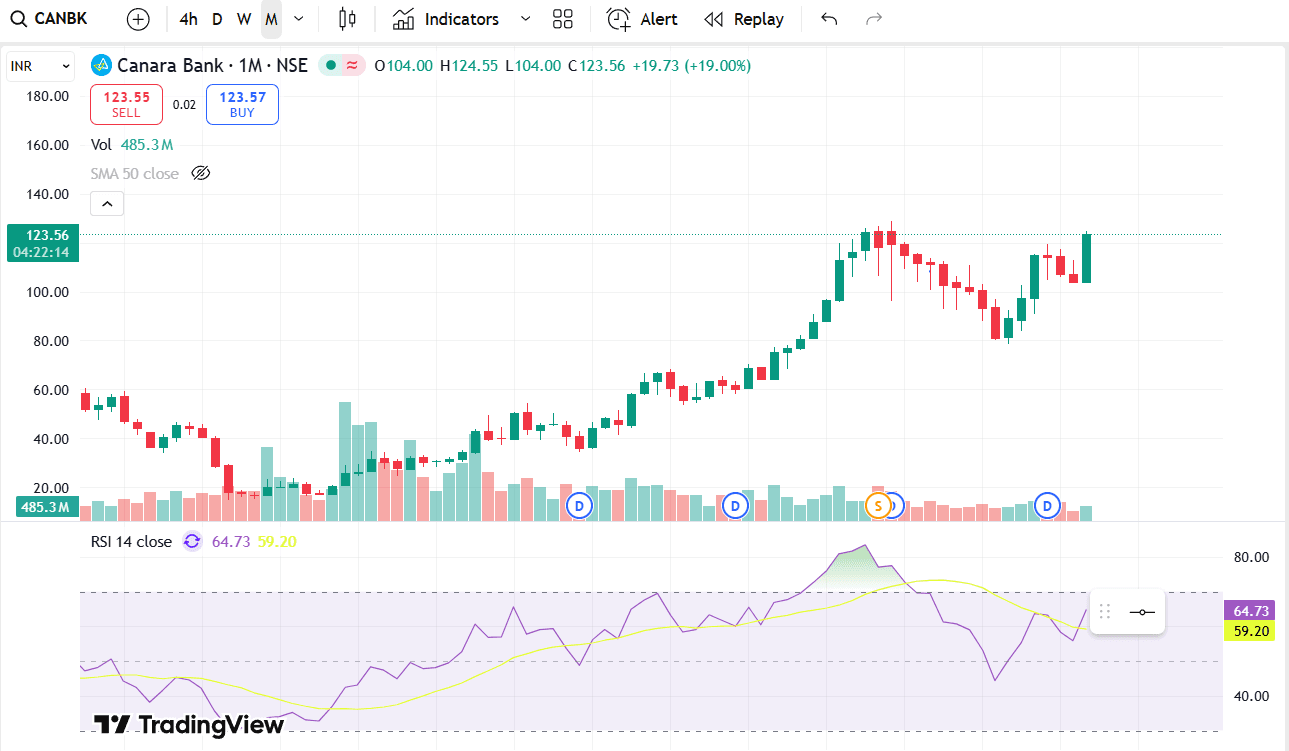
Task: Click the 140.00 price axis label
Action: pyautogui.click(x=47, y=194)
